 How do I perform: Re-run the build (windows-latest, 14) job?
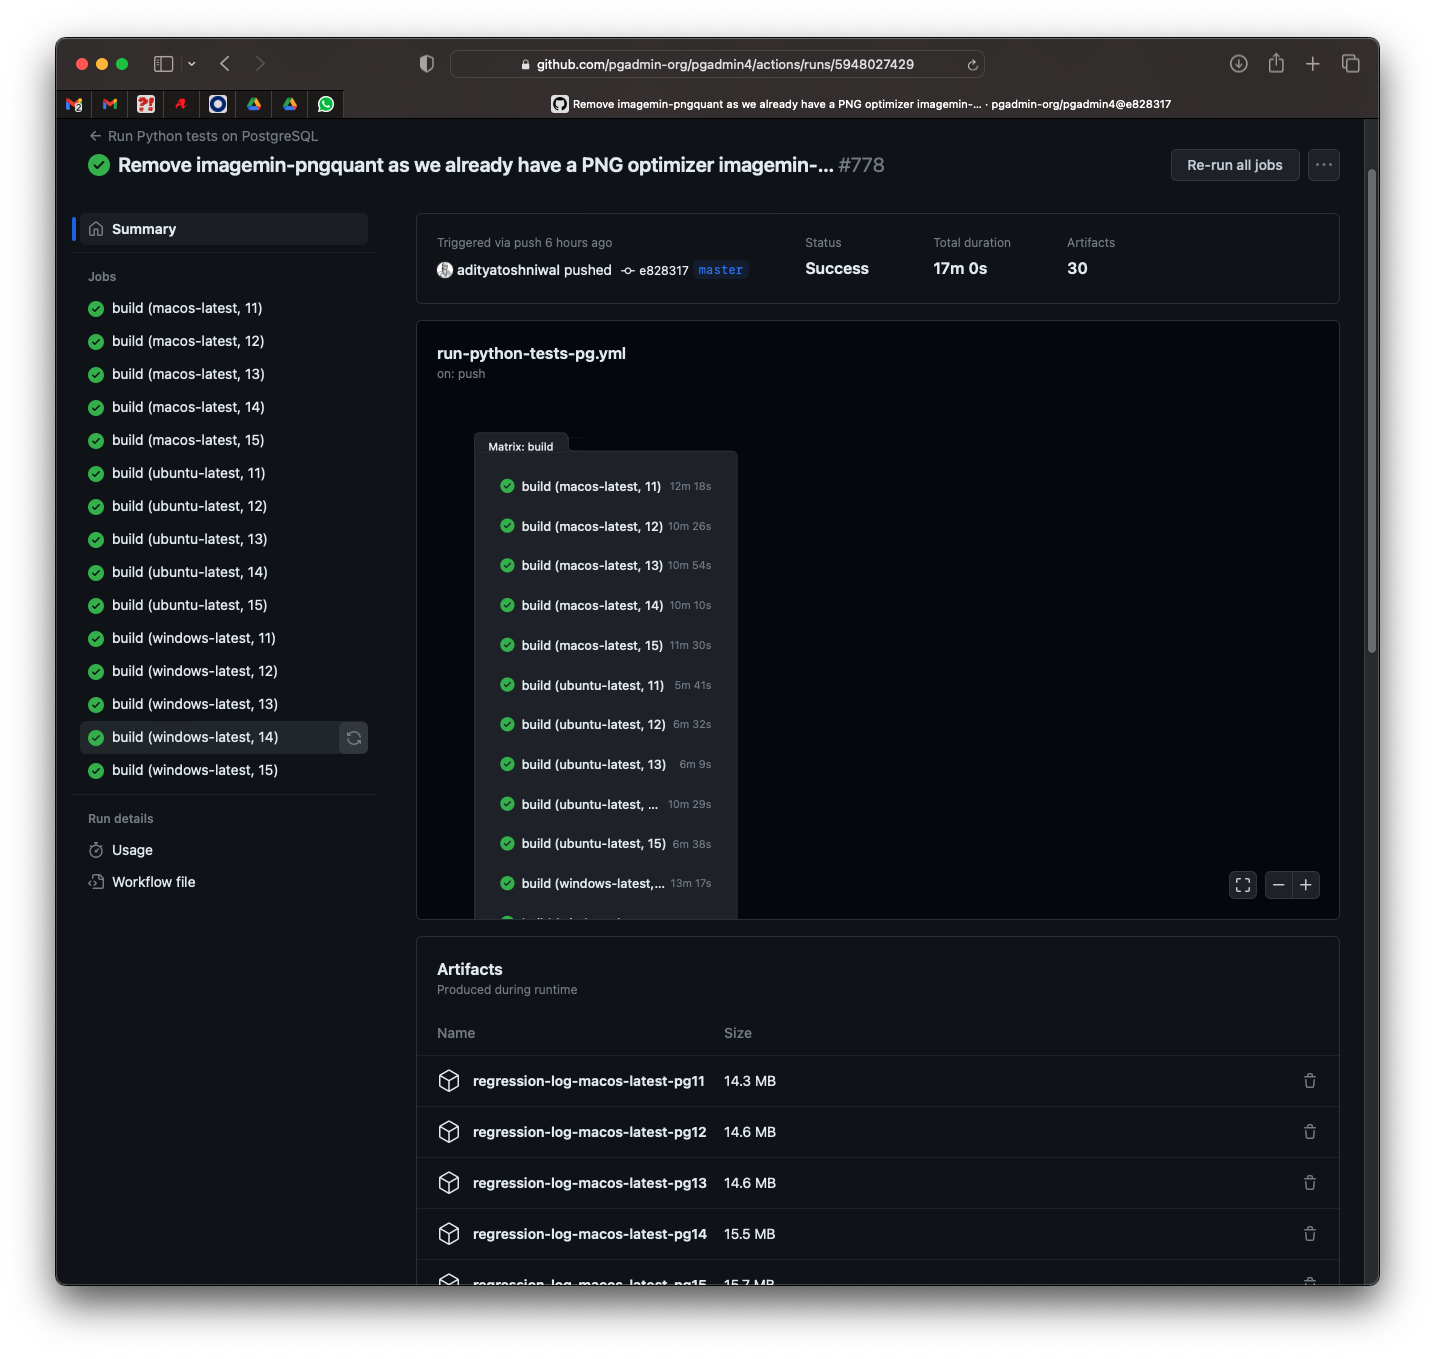(354, 737)
